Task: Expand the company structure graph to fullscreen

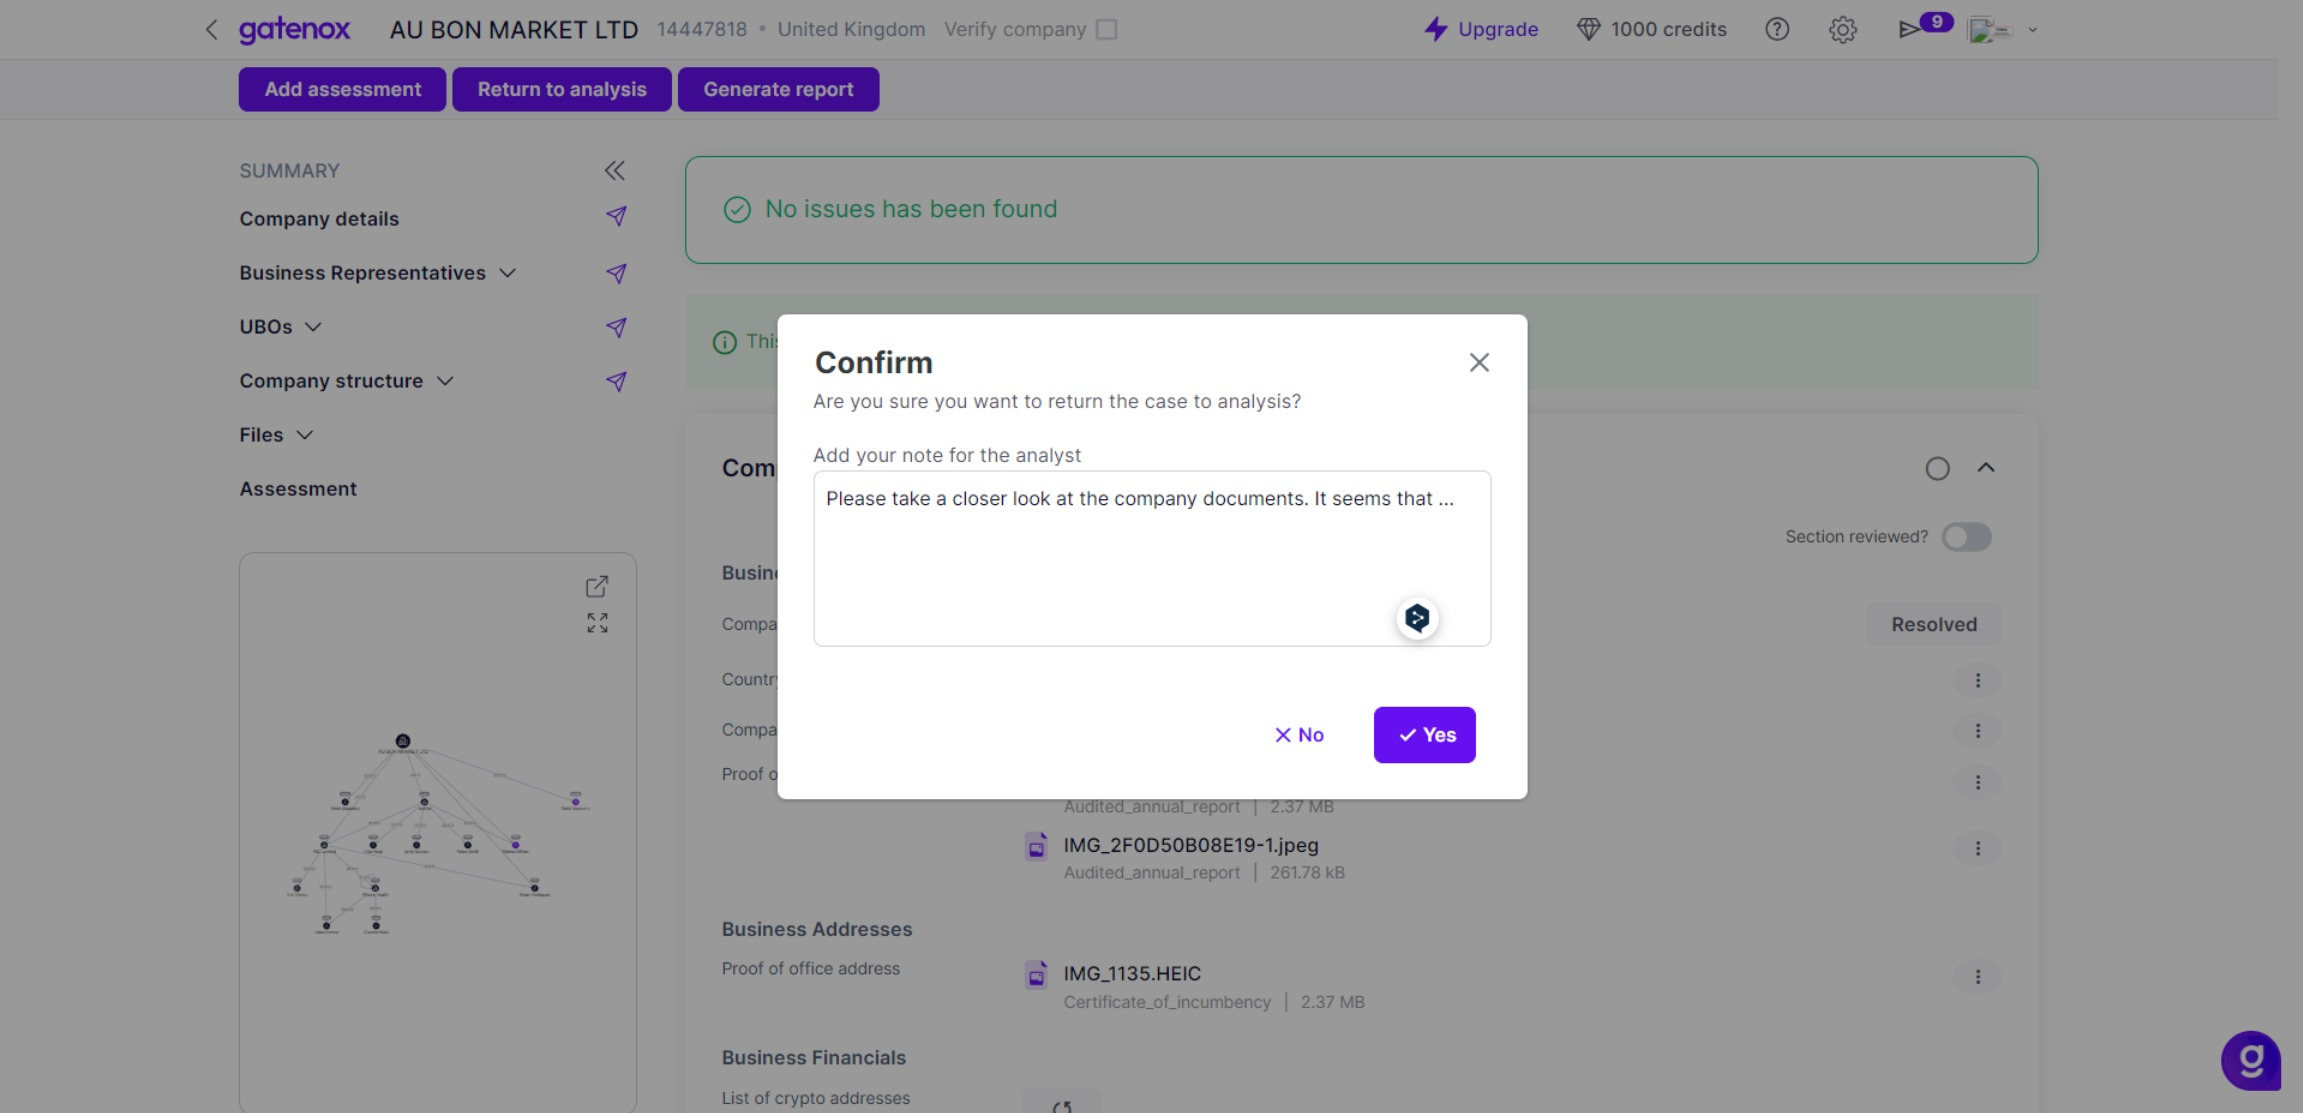Action: point(597,623)
